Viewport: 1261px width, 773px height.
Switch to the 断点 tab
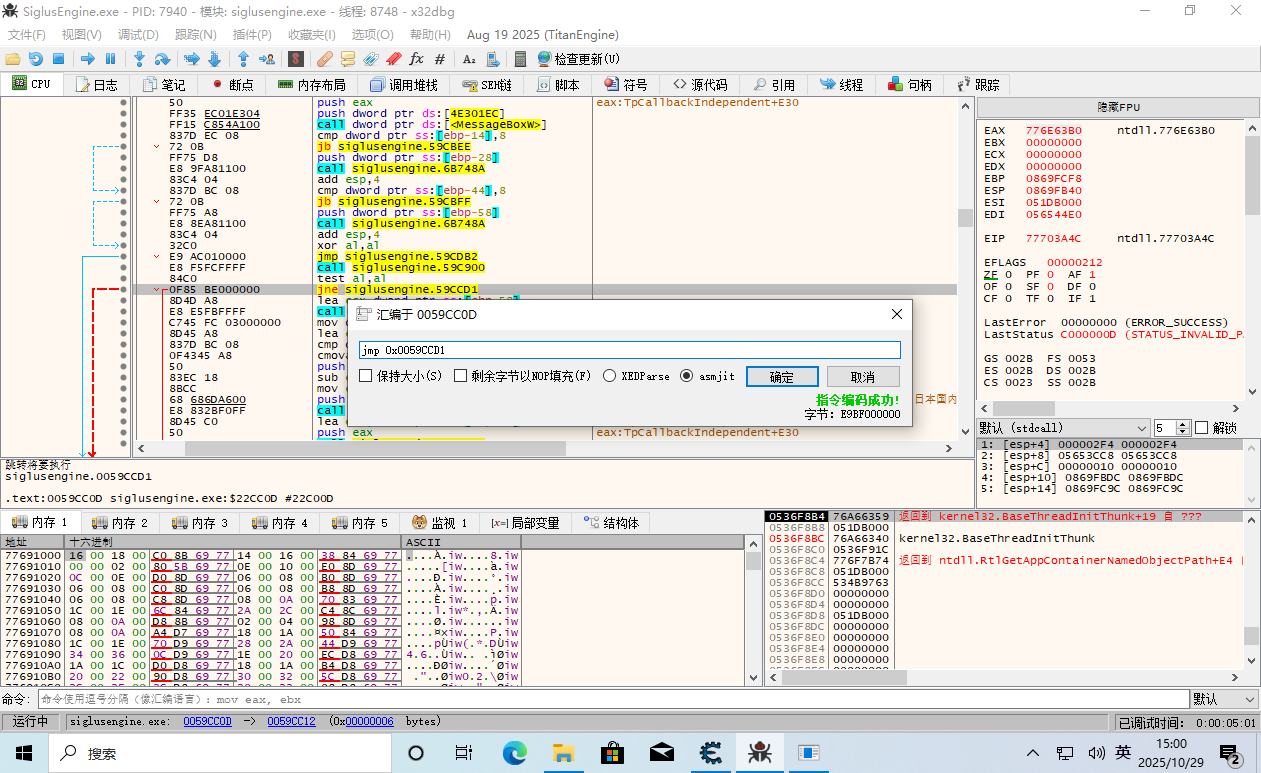pos(232,85)
